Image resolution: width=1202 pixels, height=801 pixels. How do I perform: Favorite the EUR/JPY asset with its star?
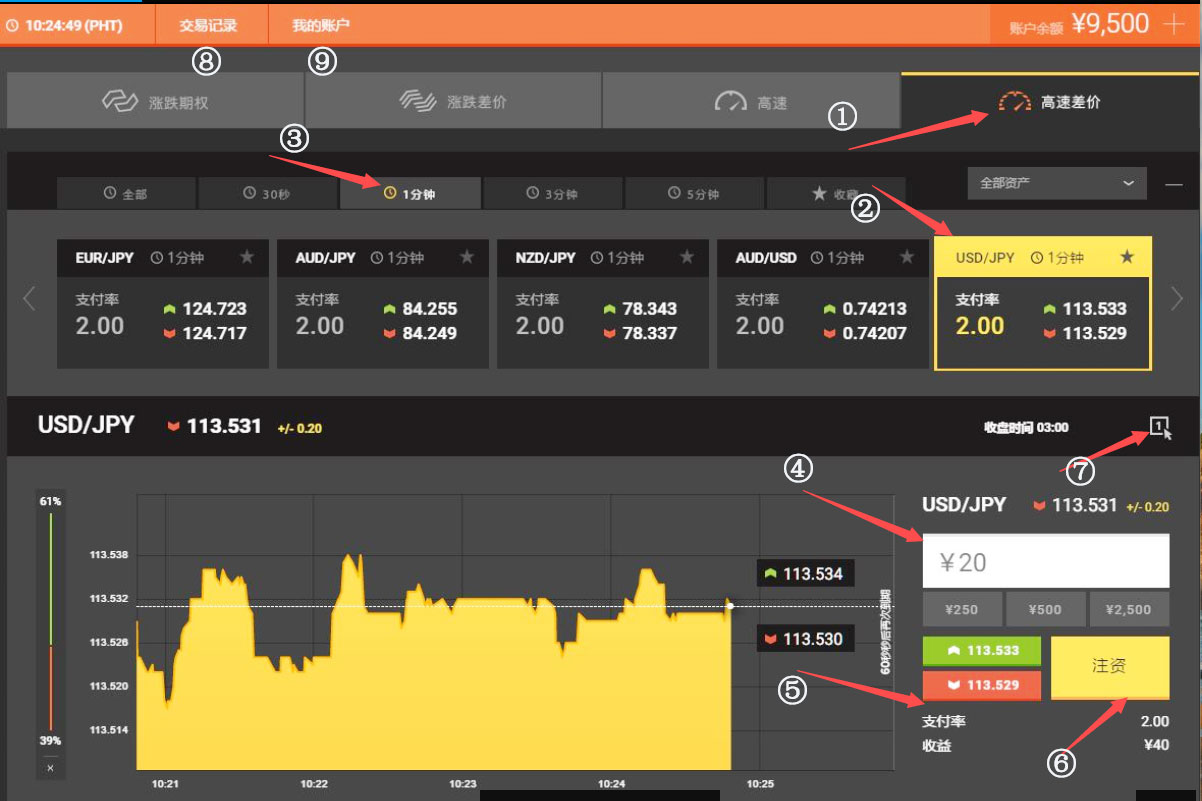click(247, 257)
